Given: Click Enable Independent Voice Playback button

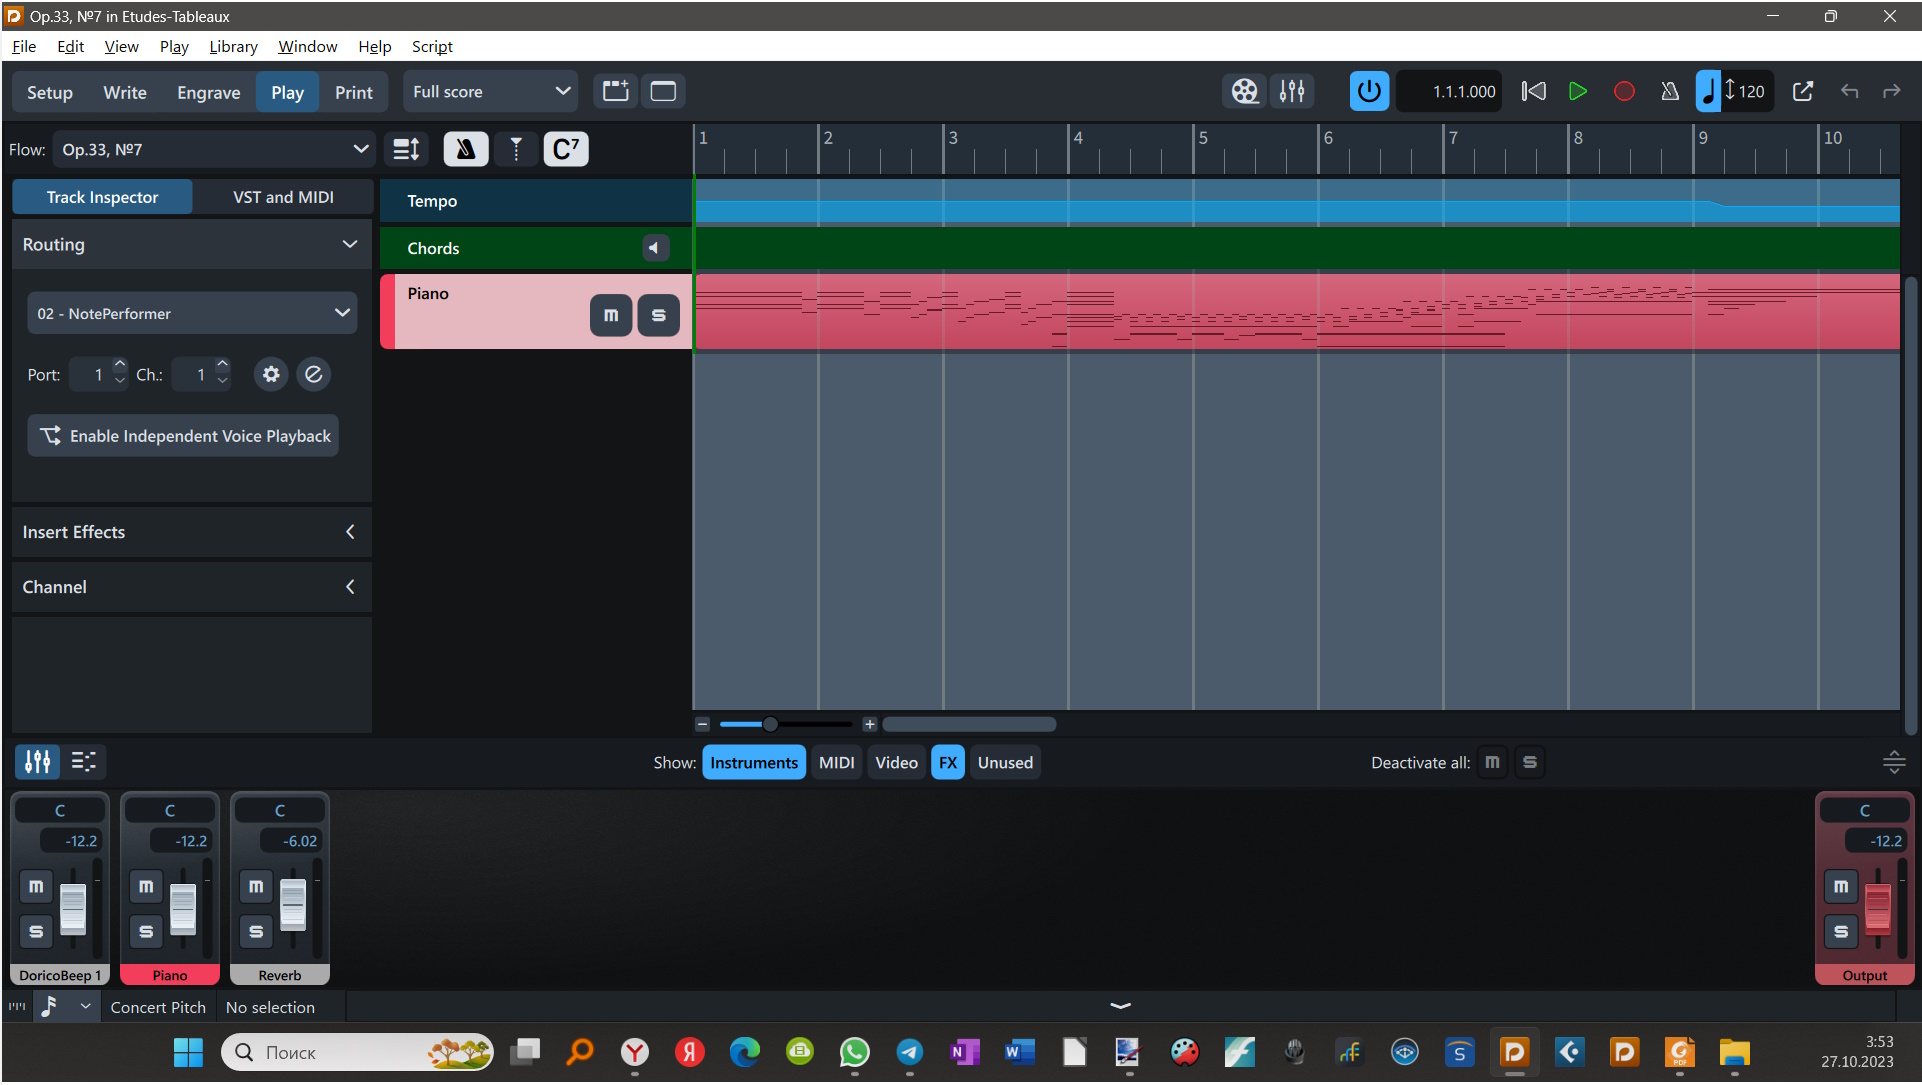Looking at the screenshot, I should click(x=184, y=437).
